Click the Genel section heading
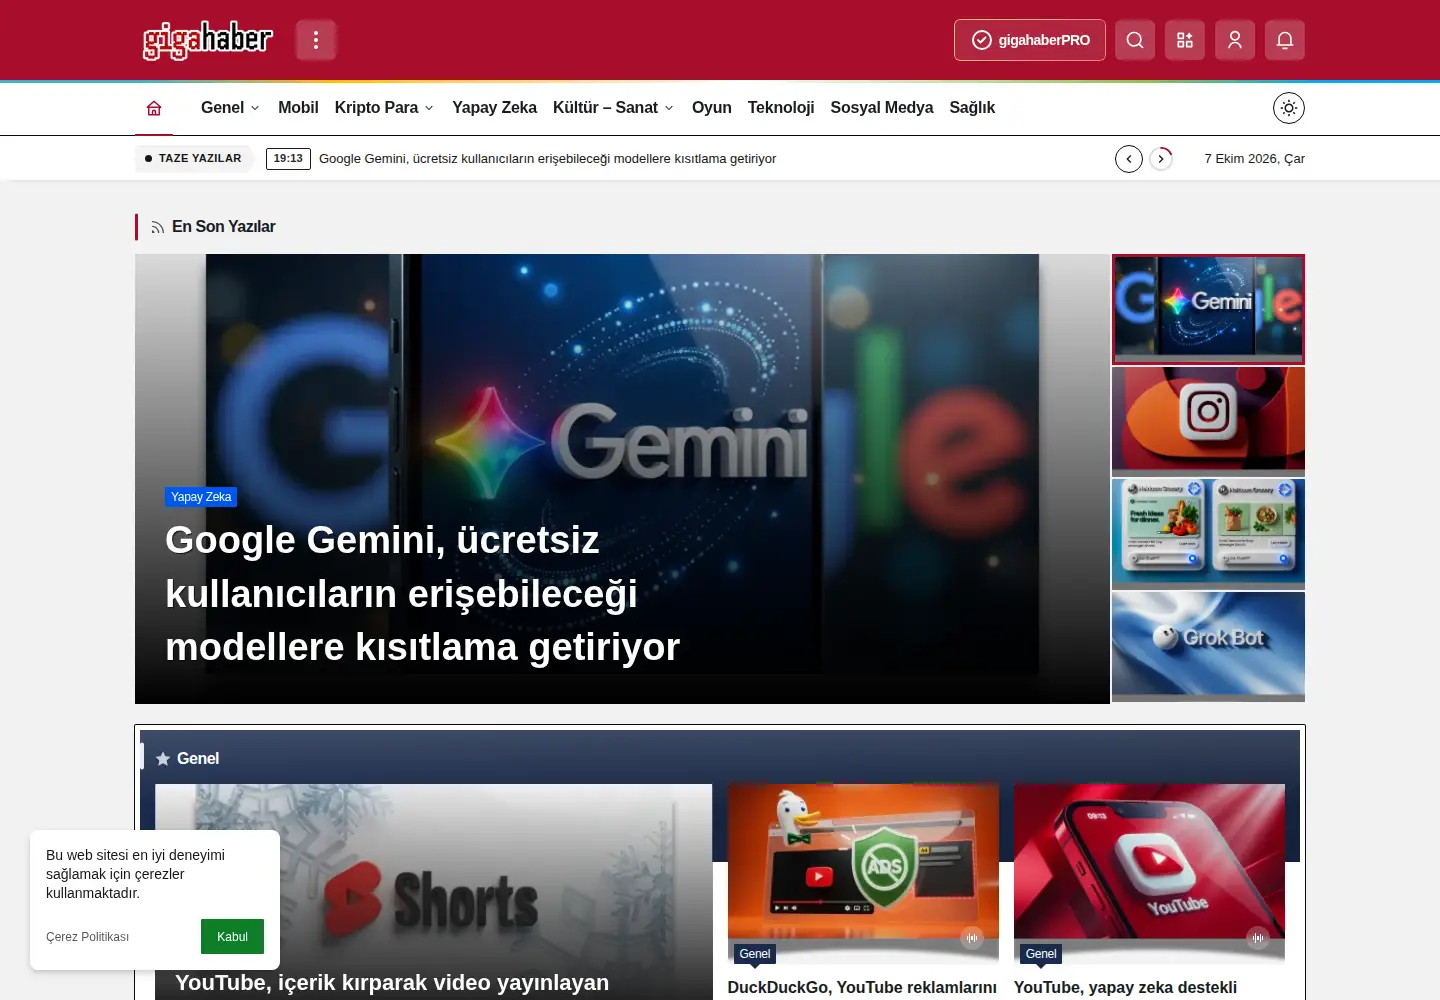The width and height of the screenshot is (1440, 1000). (x=198, y=759)
